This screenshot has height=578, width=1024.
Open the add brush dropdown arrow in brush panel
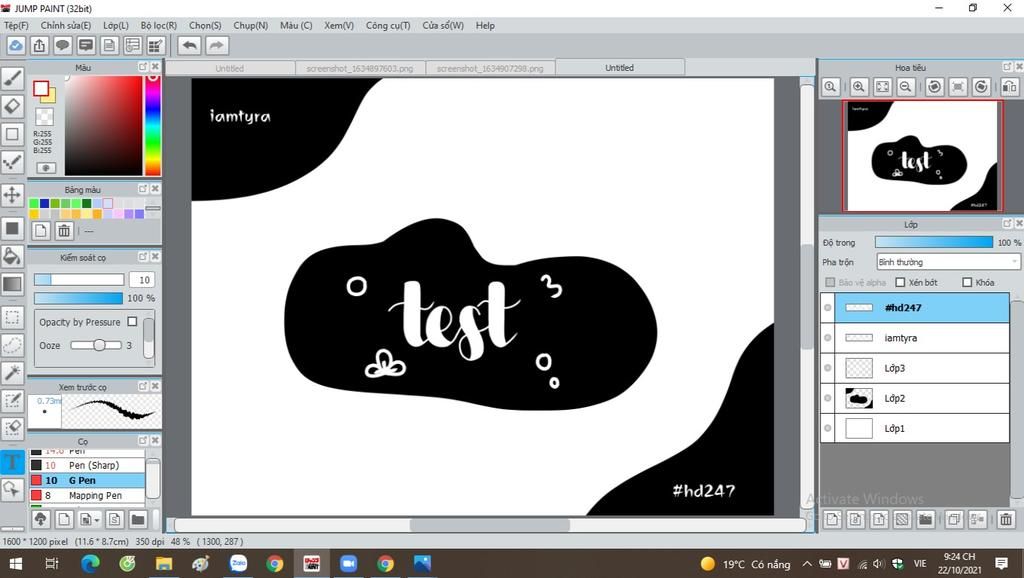click(97, 521)
